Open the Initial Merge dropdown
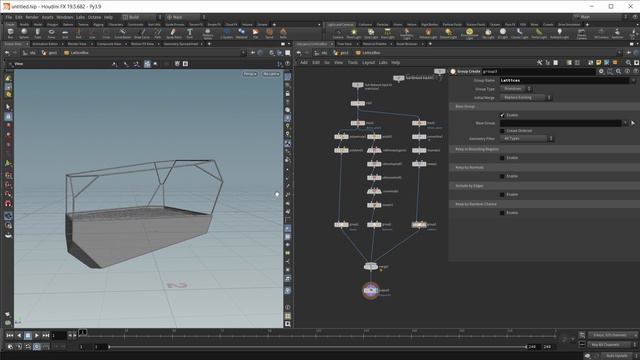 [526, 98]
